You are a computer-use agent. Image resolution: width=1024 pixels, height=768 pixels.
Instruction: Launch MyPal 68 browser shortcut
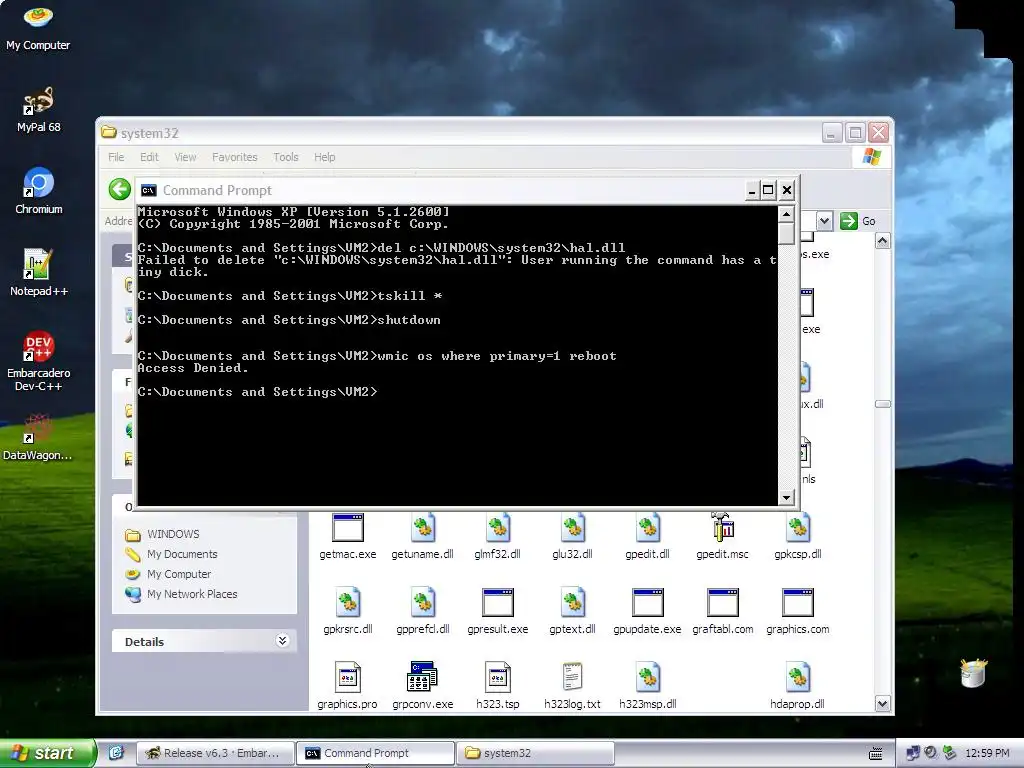click(38, 109)
